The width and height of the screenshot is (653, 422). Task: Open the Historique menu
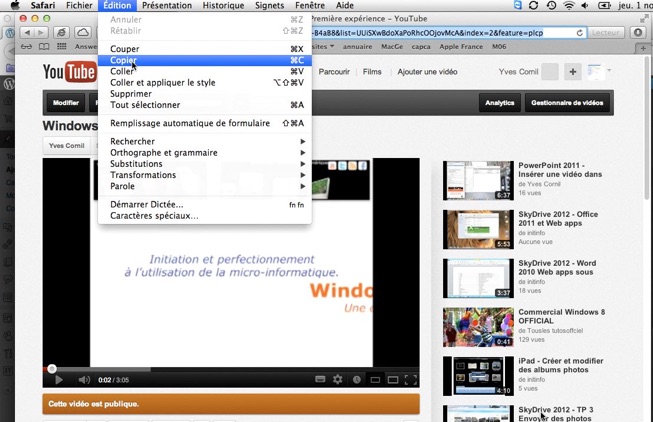[223, 5]
